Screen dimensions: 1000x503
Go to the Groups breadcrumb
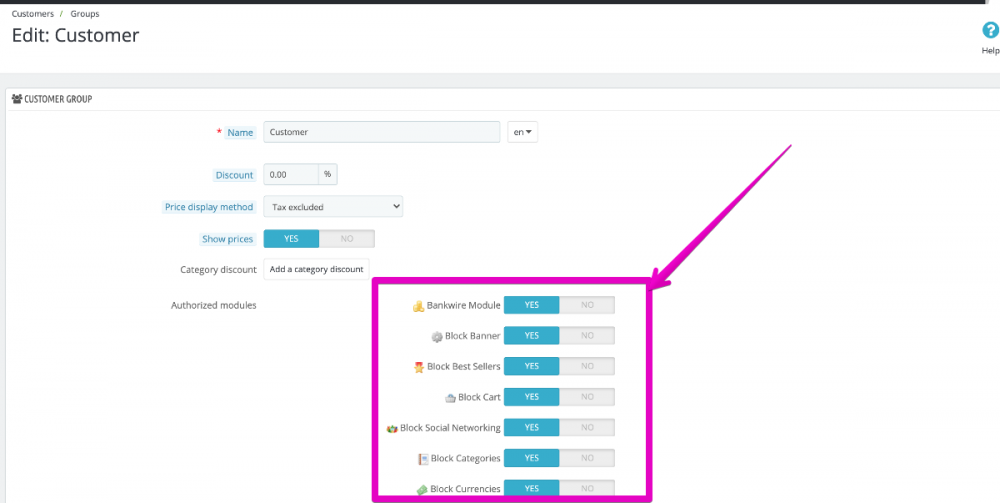[85, 14]
